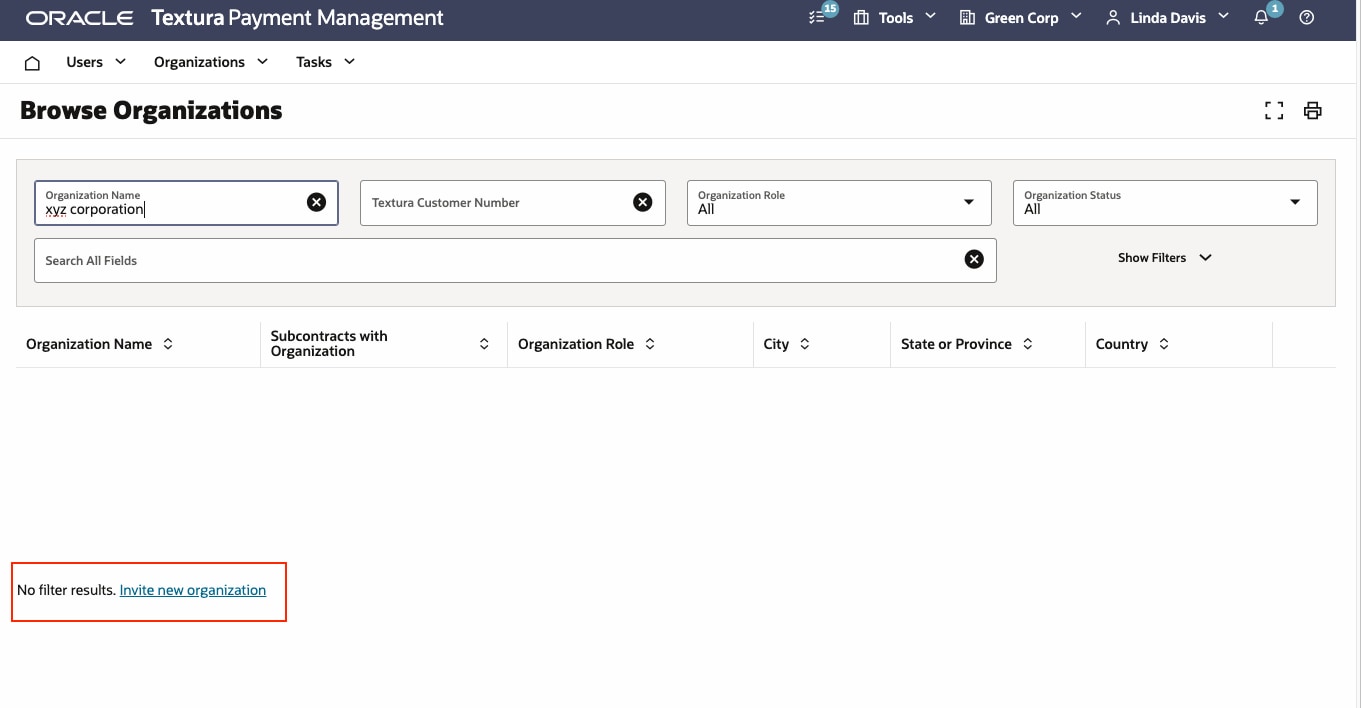Viewport: 1361px width, 708px height.
Task: Sort by City column
Action: tap(805, 344)
